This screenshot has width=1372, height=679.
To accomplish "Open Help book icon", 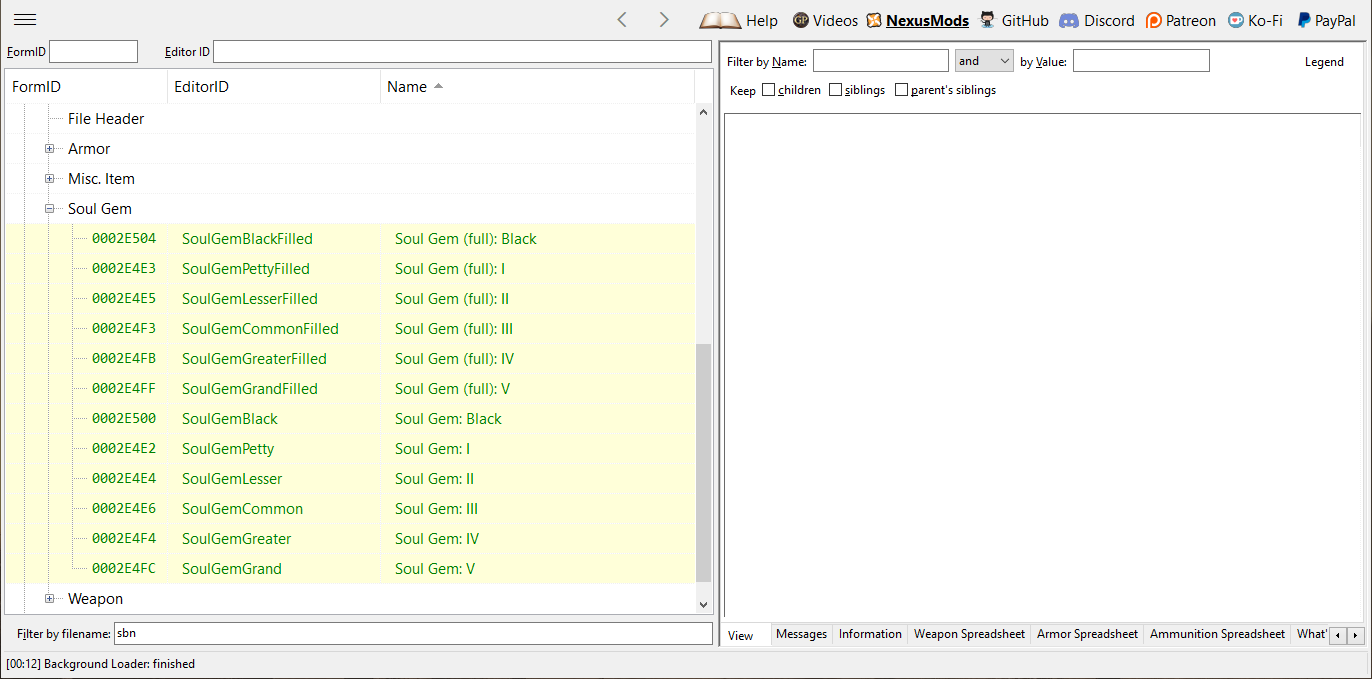I will 720,20.
